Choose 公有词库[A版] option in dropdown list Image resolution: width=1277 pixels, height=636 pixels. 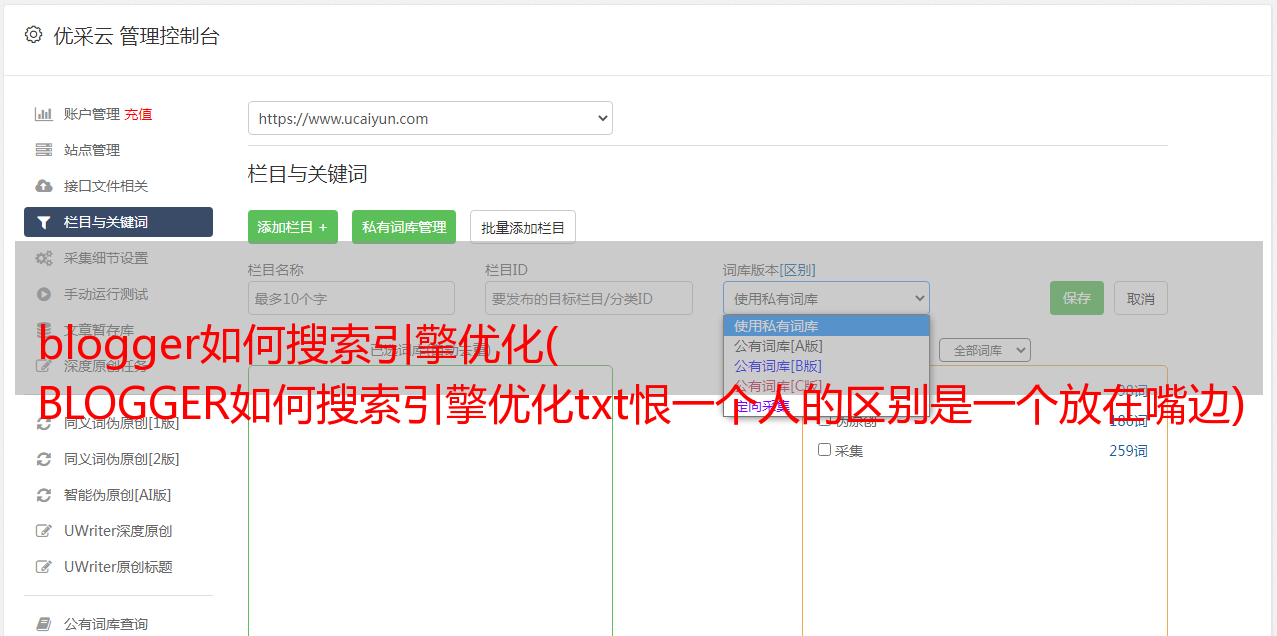click(x=826, y=346)
